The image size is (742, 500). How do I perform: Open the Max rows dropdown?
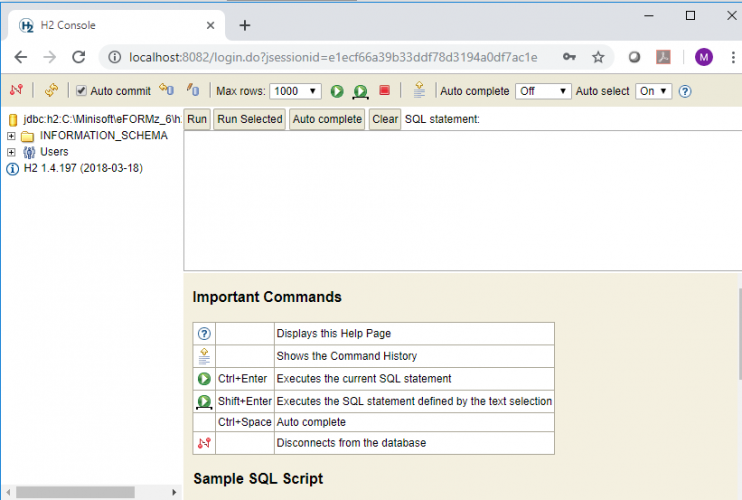pyautogui.click(x=295, y=91)
